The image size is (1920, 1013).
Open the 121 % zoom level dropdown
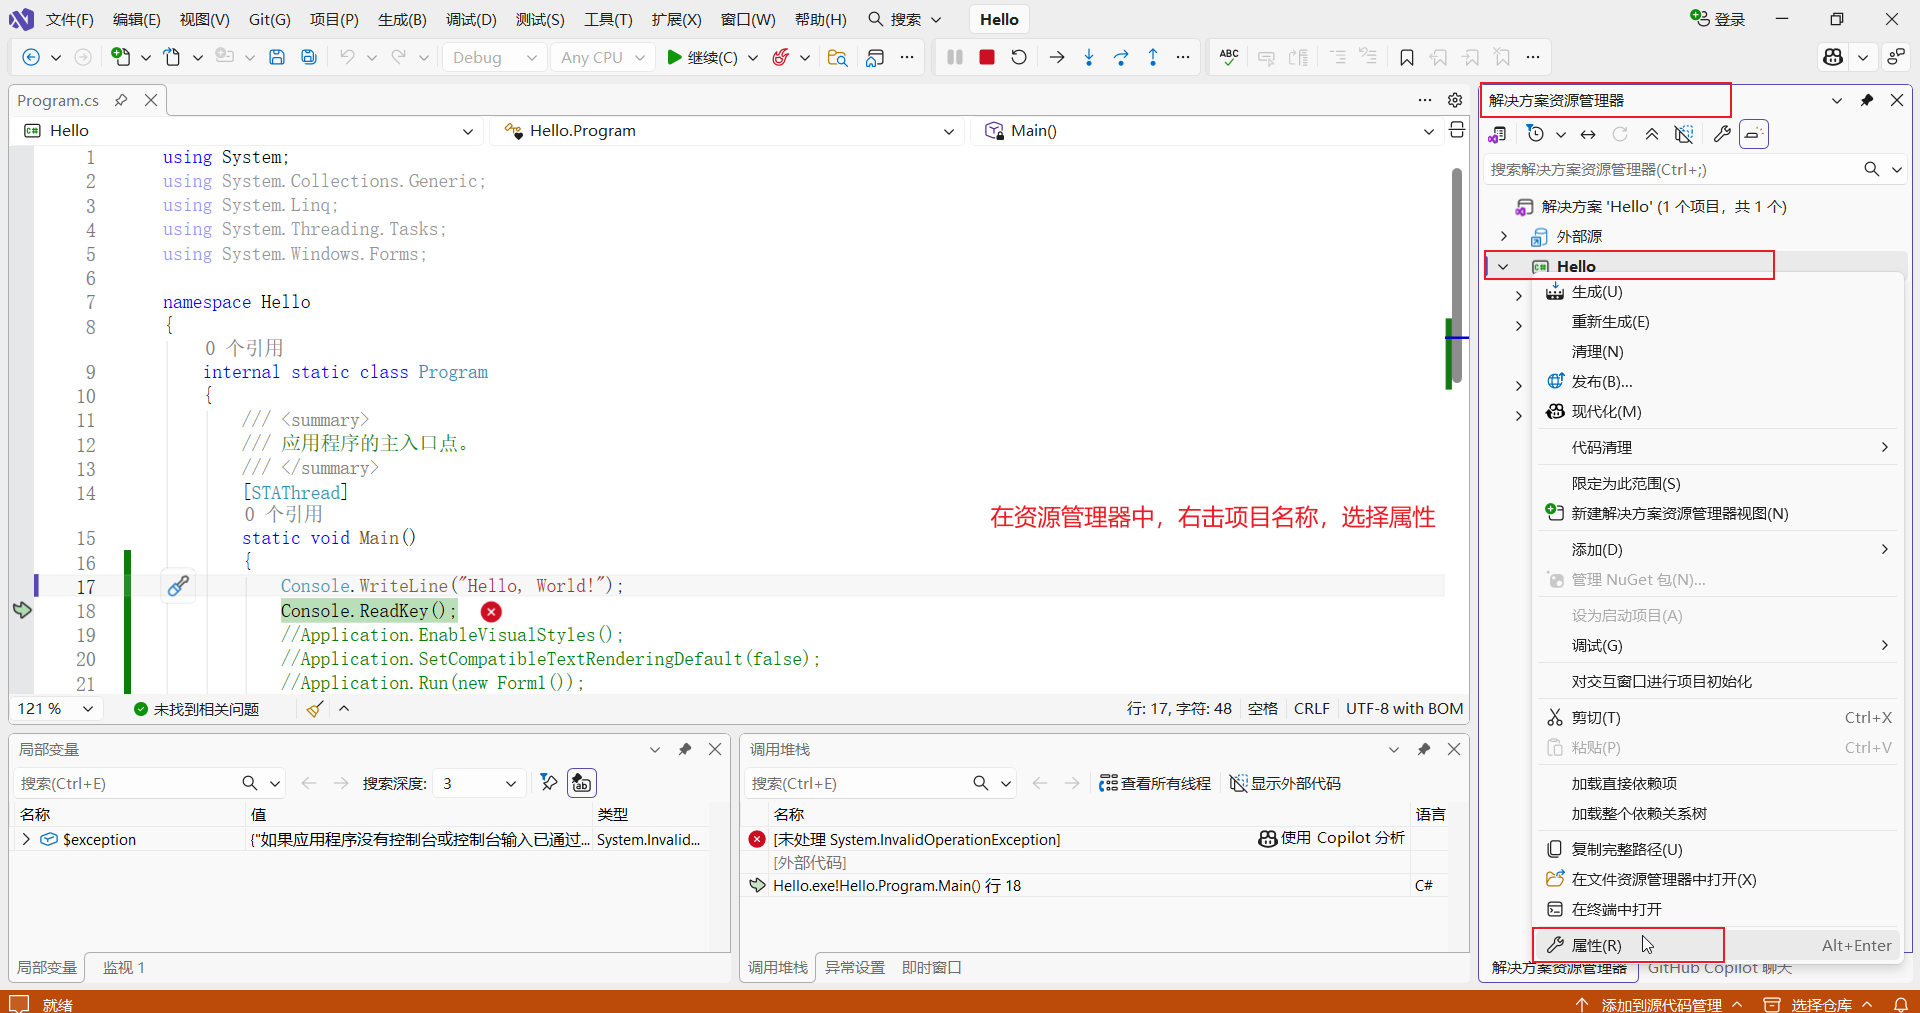[55, 708]
